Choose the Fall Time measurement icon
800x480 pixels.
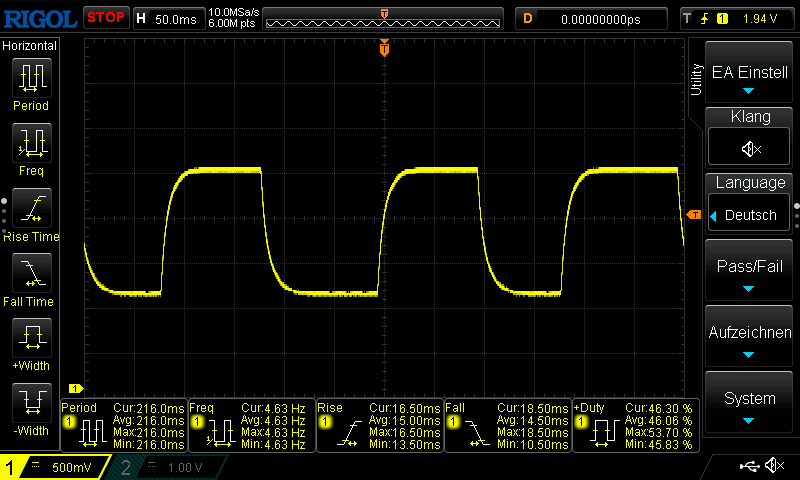click(31, 274)
